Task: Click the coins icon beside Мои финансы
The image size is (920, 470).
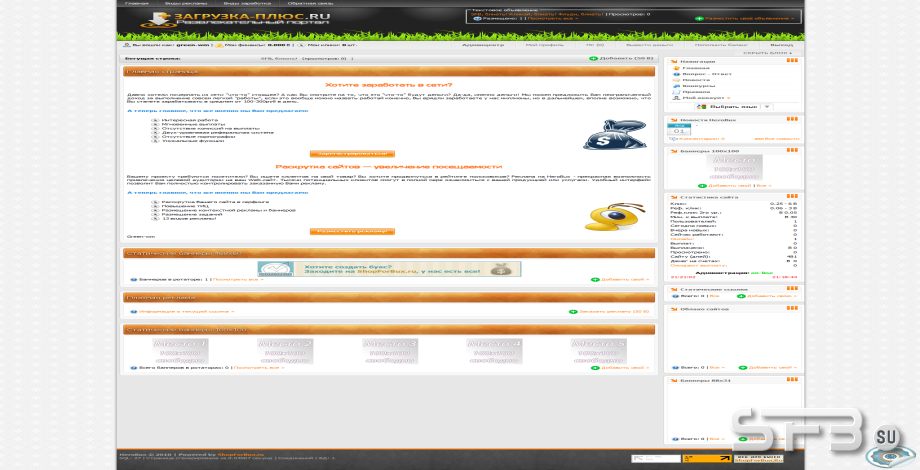Action: tap(218, 45)
